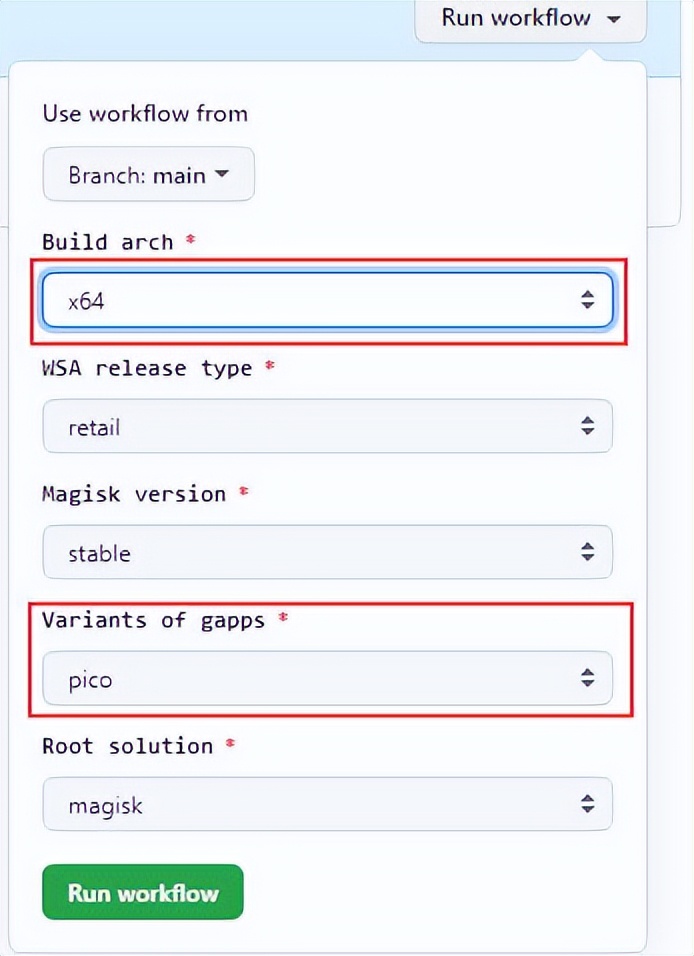Collapse the top Run workflow menu button
This screenshot has width=694, height=956.
[x=530, y=18]
